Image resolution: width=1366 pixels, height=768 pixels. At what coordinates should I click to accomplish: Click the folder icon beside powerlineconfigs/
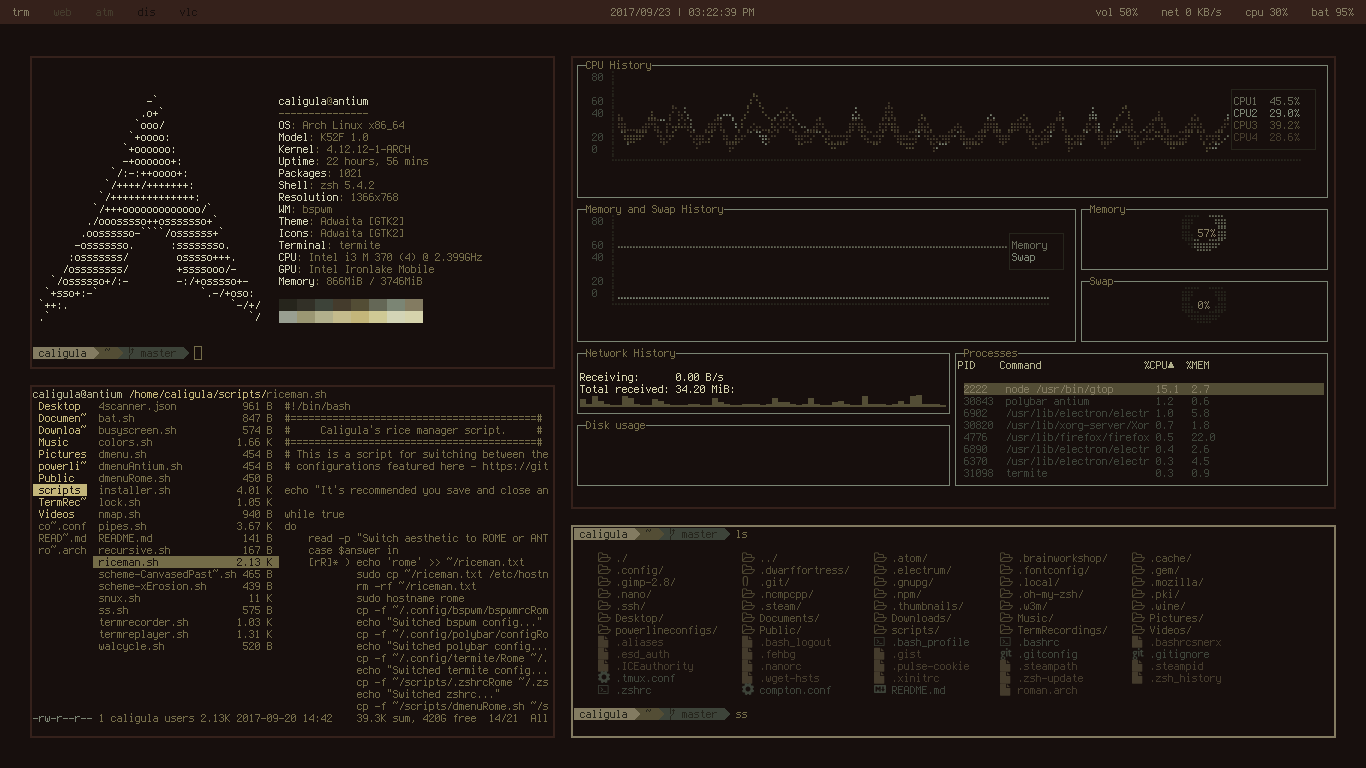pyautogui.click(x=604, y=630)
